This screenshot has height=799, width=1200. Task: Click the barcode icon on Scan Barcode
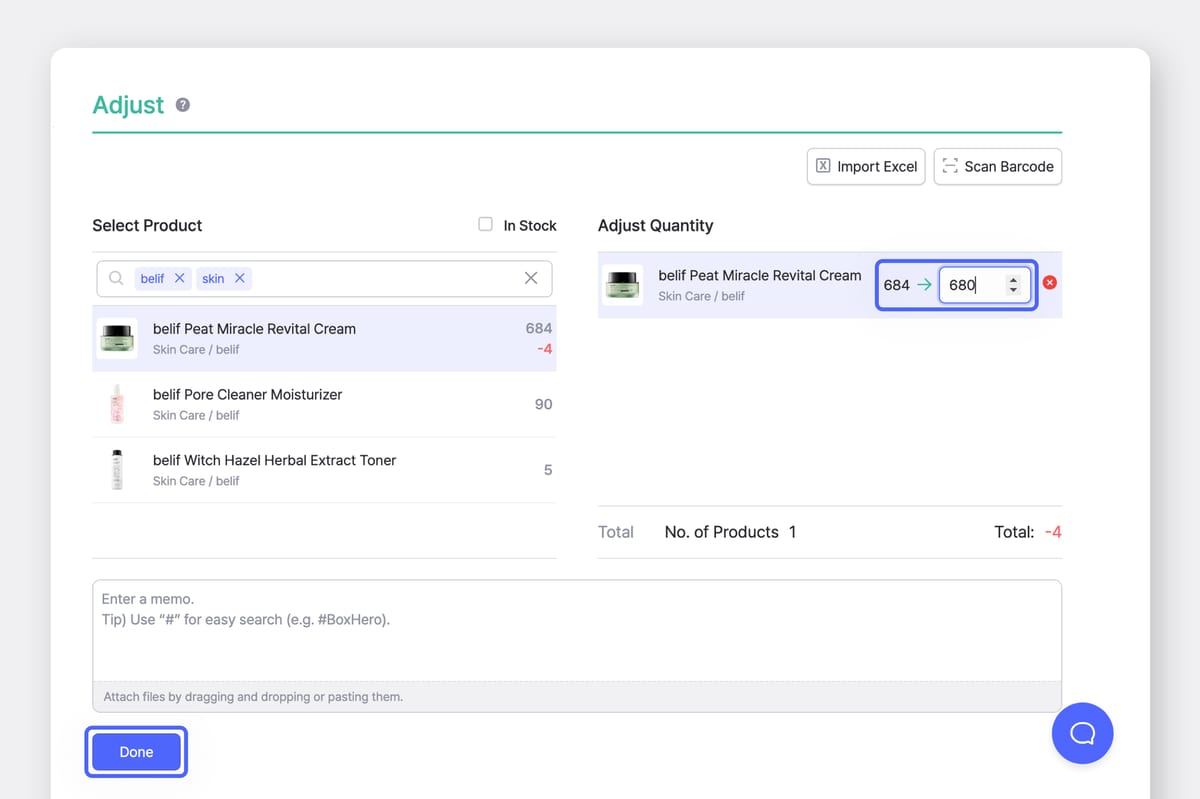point(948,166)
